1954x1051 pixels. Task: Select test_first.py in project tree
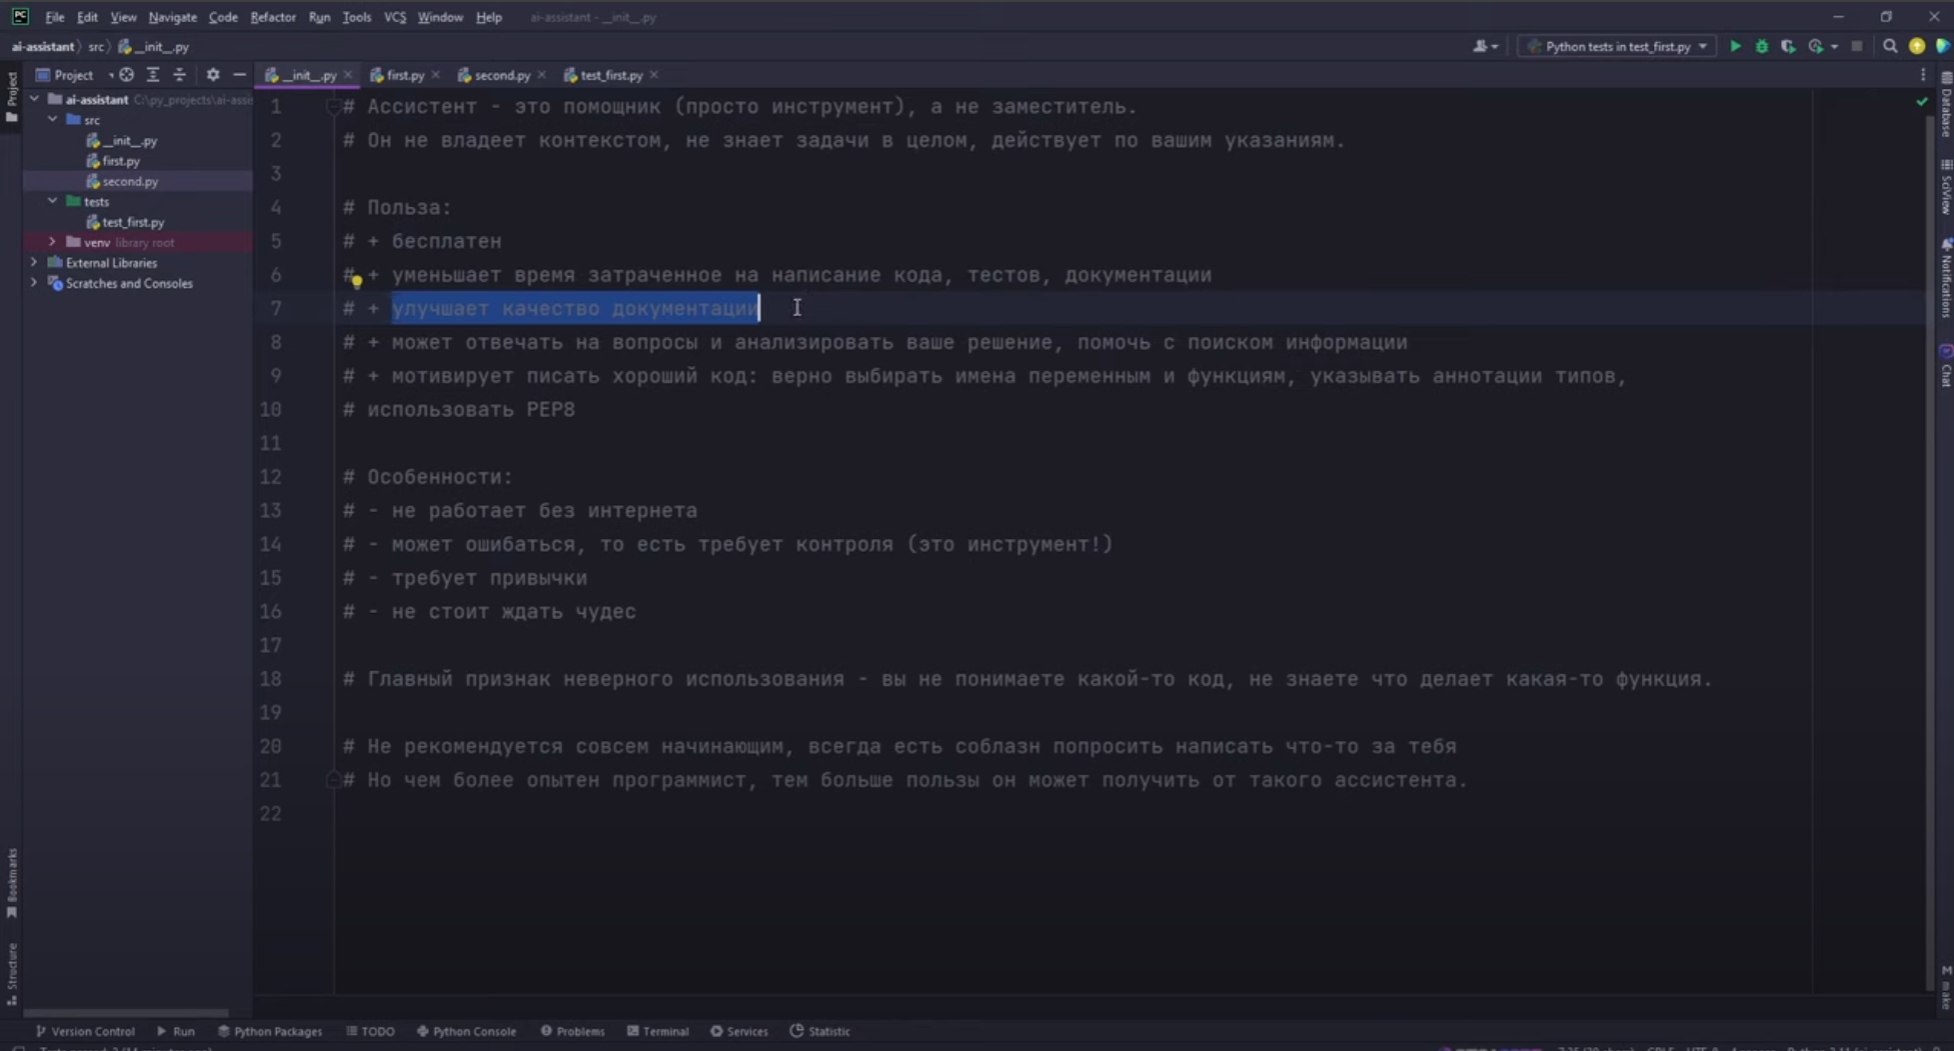pos(132,222)
